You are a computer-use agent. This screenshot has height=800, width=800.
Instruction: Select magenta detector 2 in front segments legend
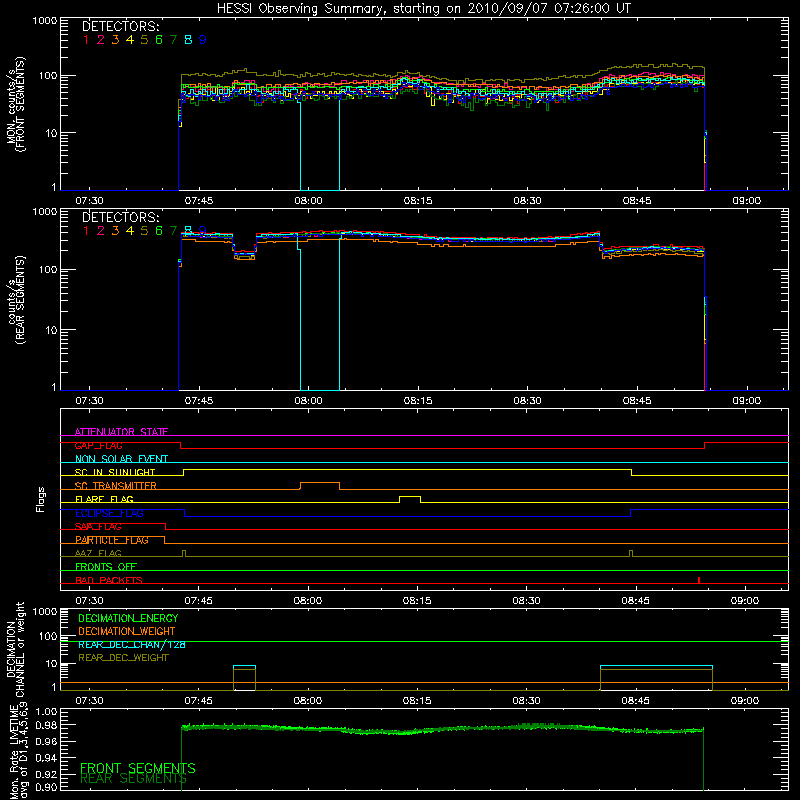pos(101,40)
